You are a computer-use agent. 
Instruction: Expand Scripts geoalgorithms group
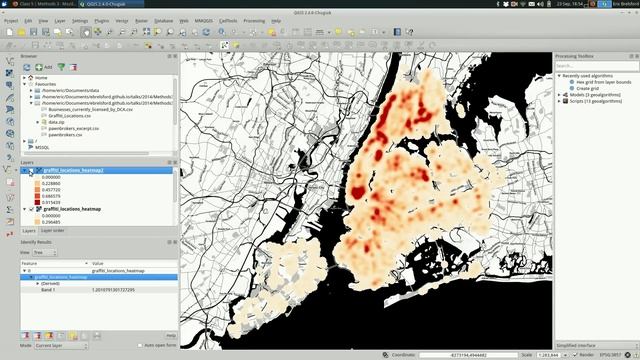[559, 101]
